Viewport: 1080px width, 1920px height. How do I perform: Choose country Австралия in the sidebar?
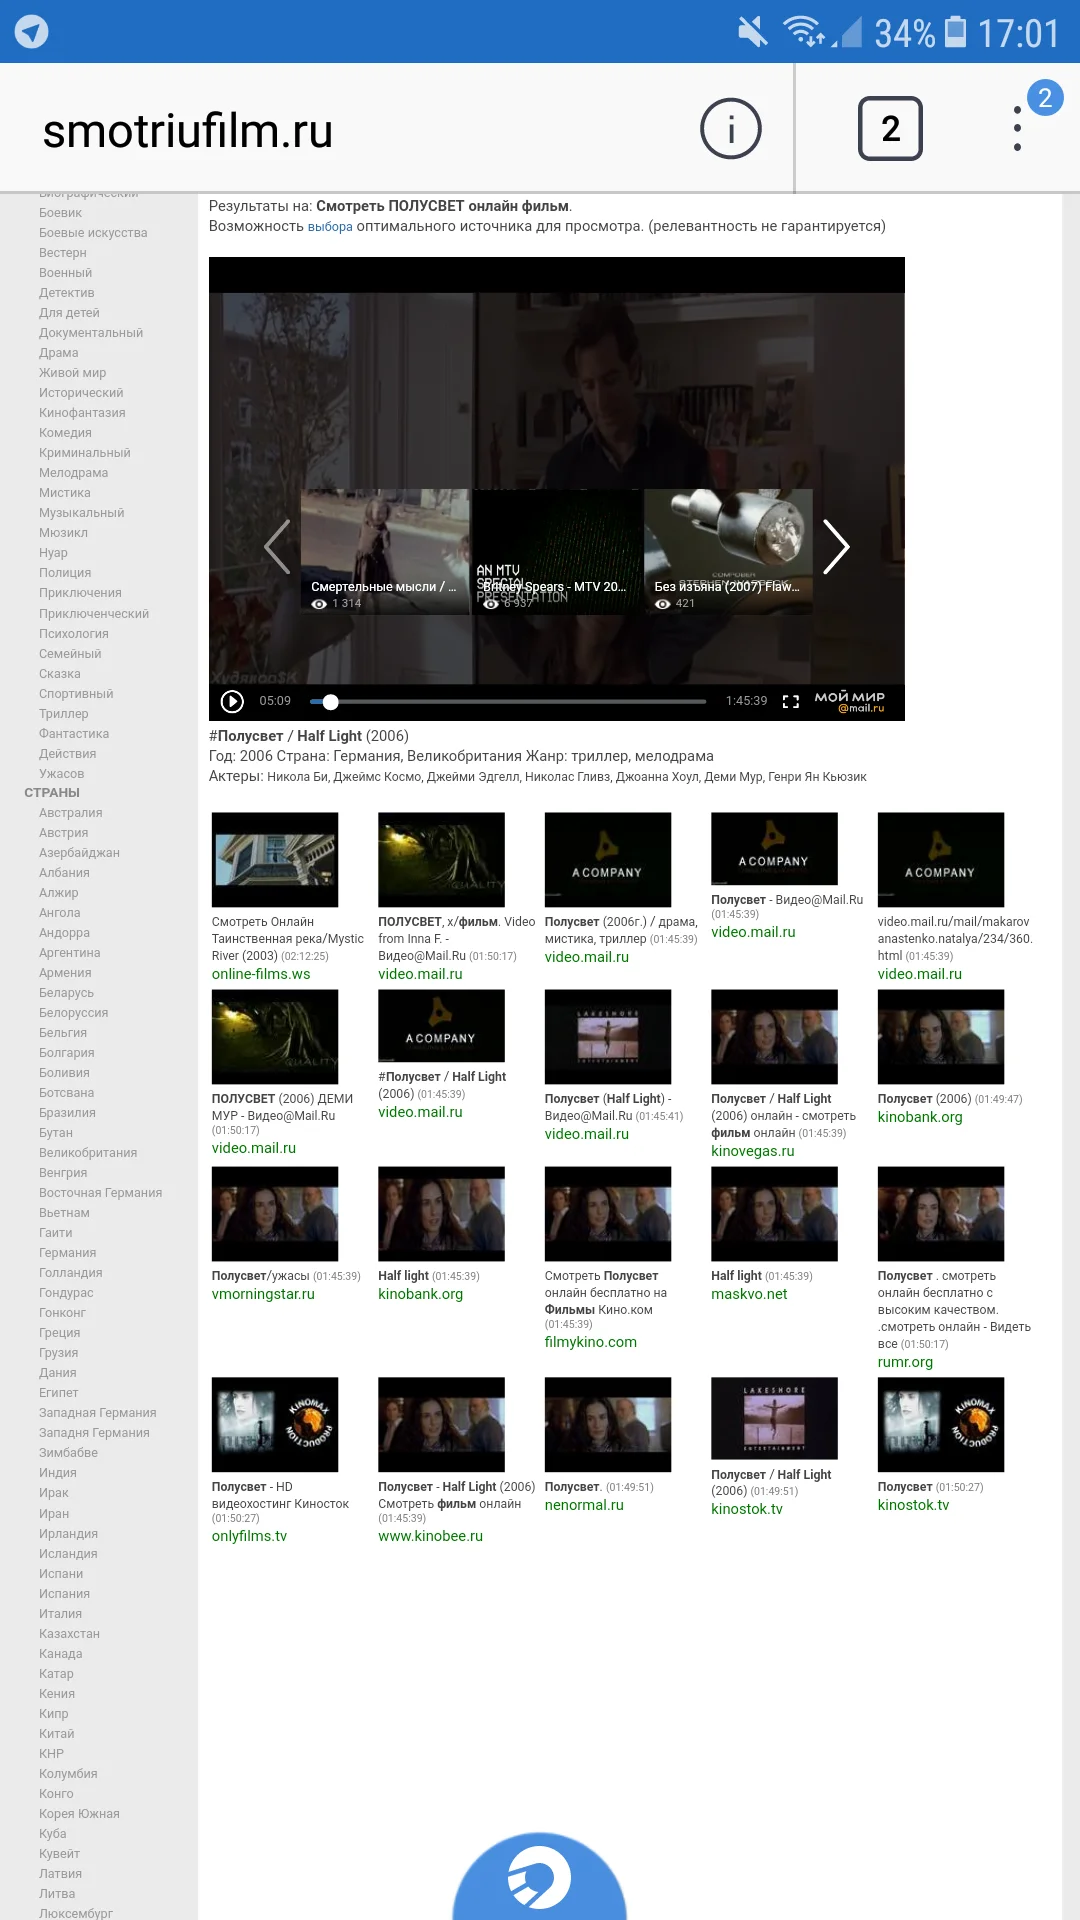point(71,813)
